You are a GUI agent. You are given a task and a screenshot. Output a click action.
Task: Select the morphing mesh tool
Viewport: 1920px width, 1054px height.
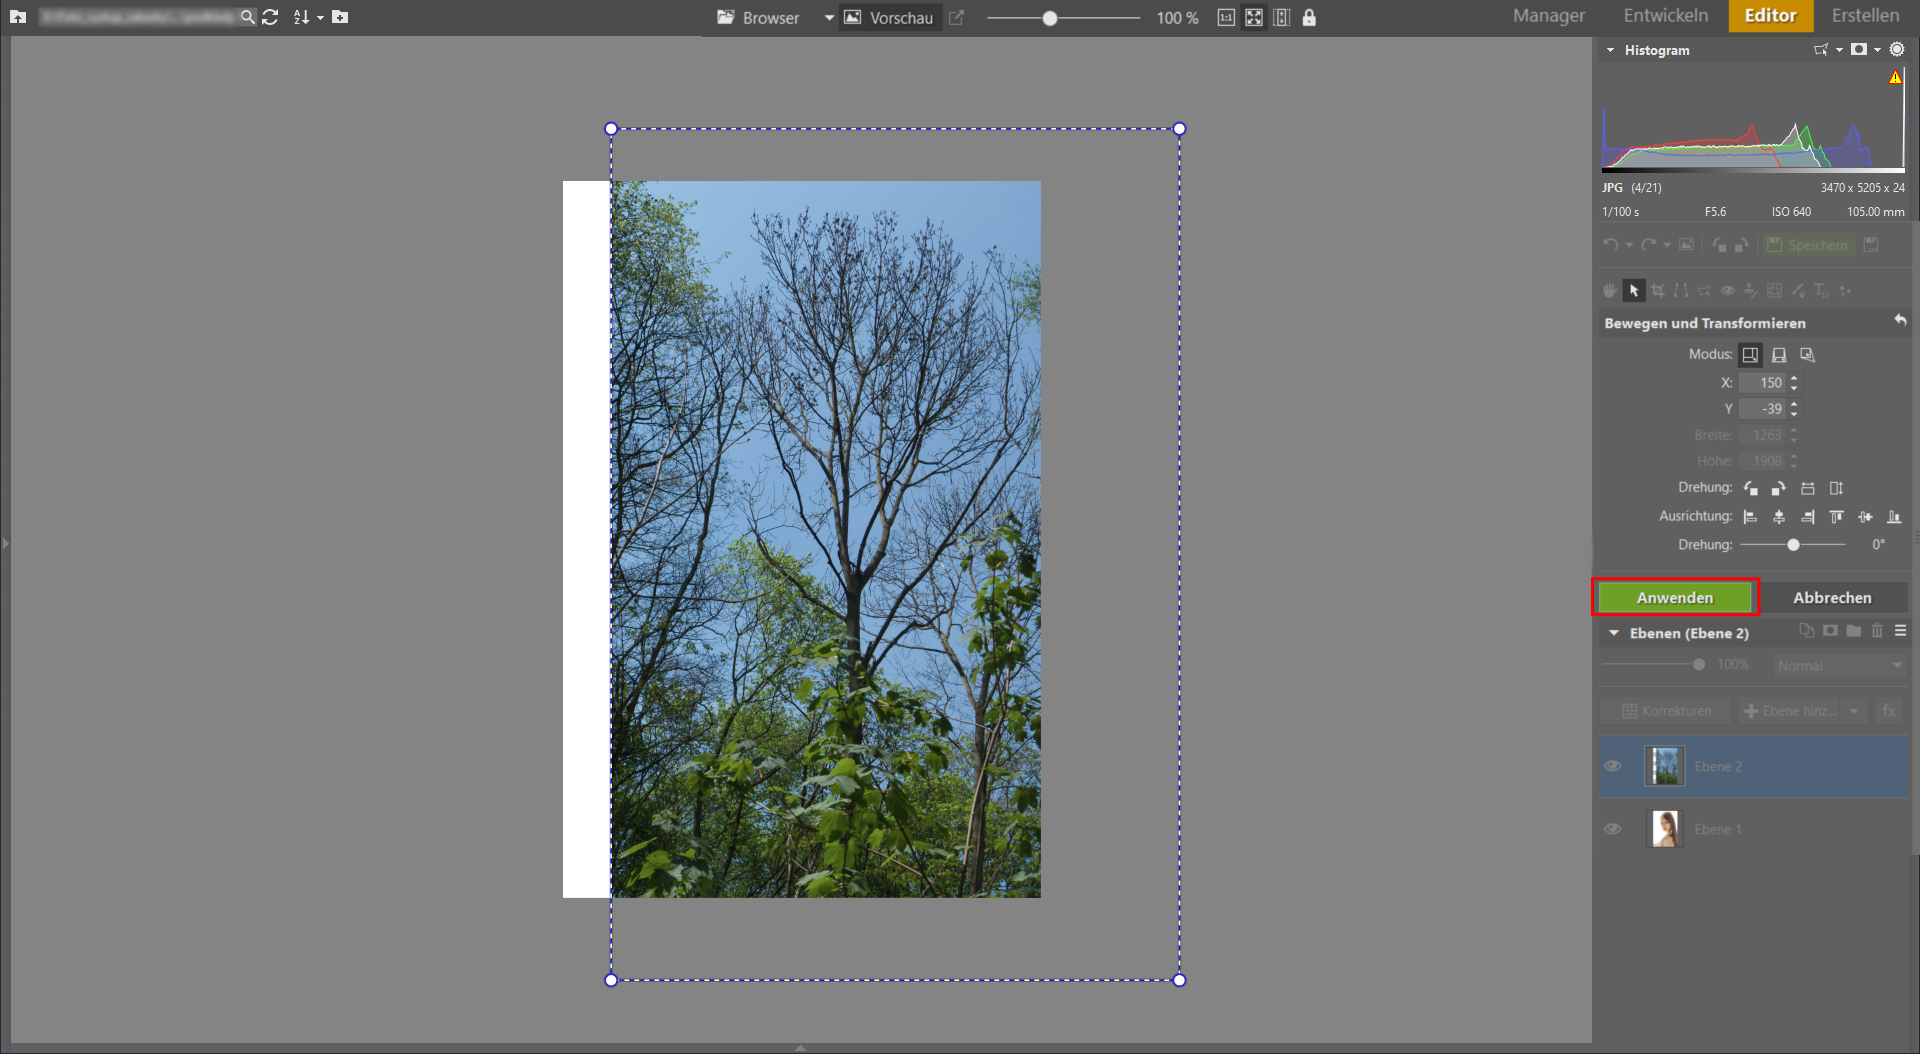[x=1774, y=291]
